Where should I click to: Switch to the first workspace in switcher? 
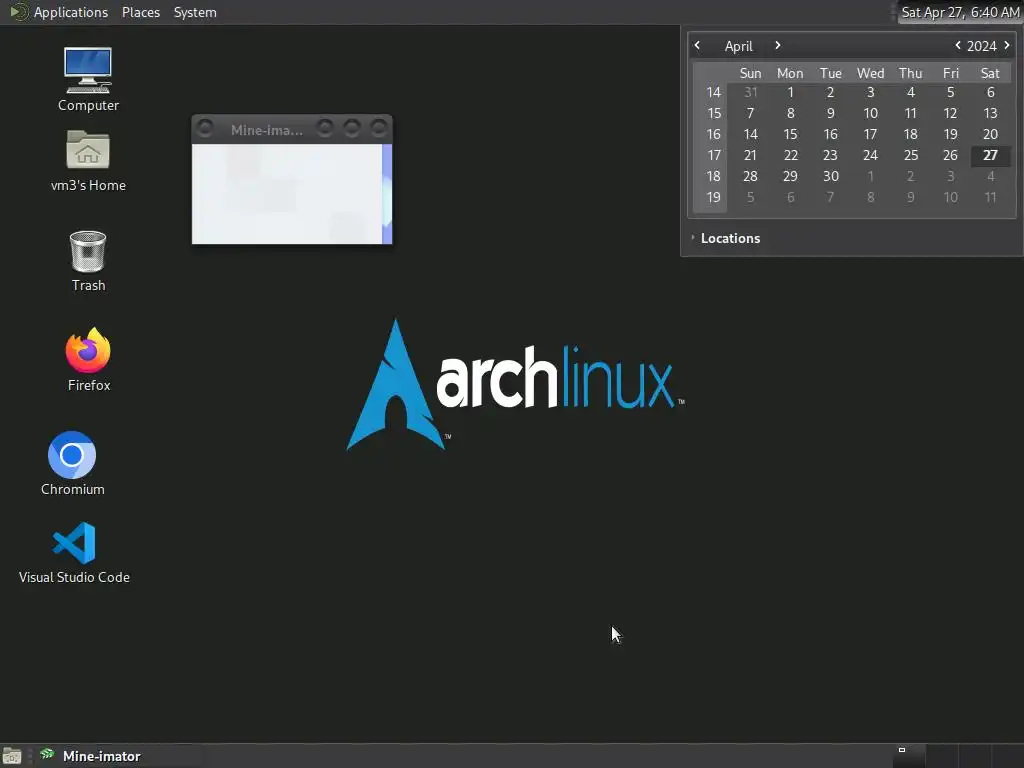(x=908, y=756)
